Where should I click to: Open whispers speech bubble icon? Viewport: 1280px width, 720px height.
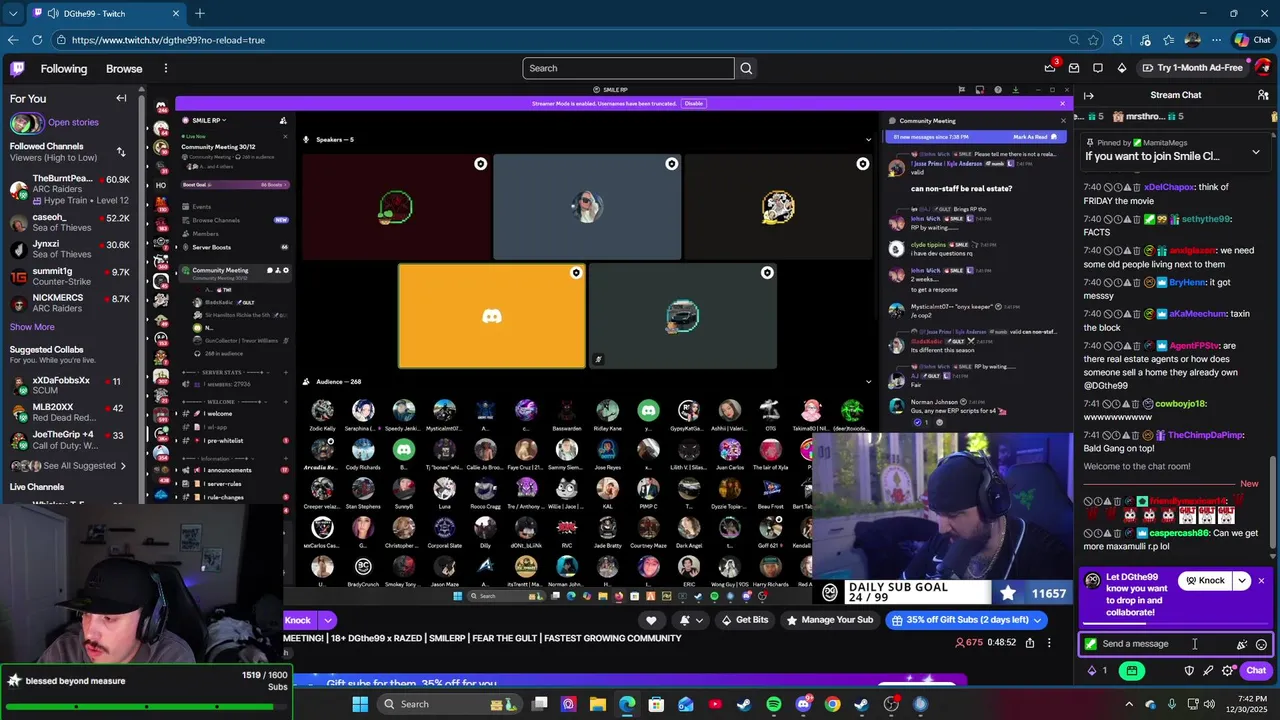point(1098,68)
